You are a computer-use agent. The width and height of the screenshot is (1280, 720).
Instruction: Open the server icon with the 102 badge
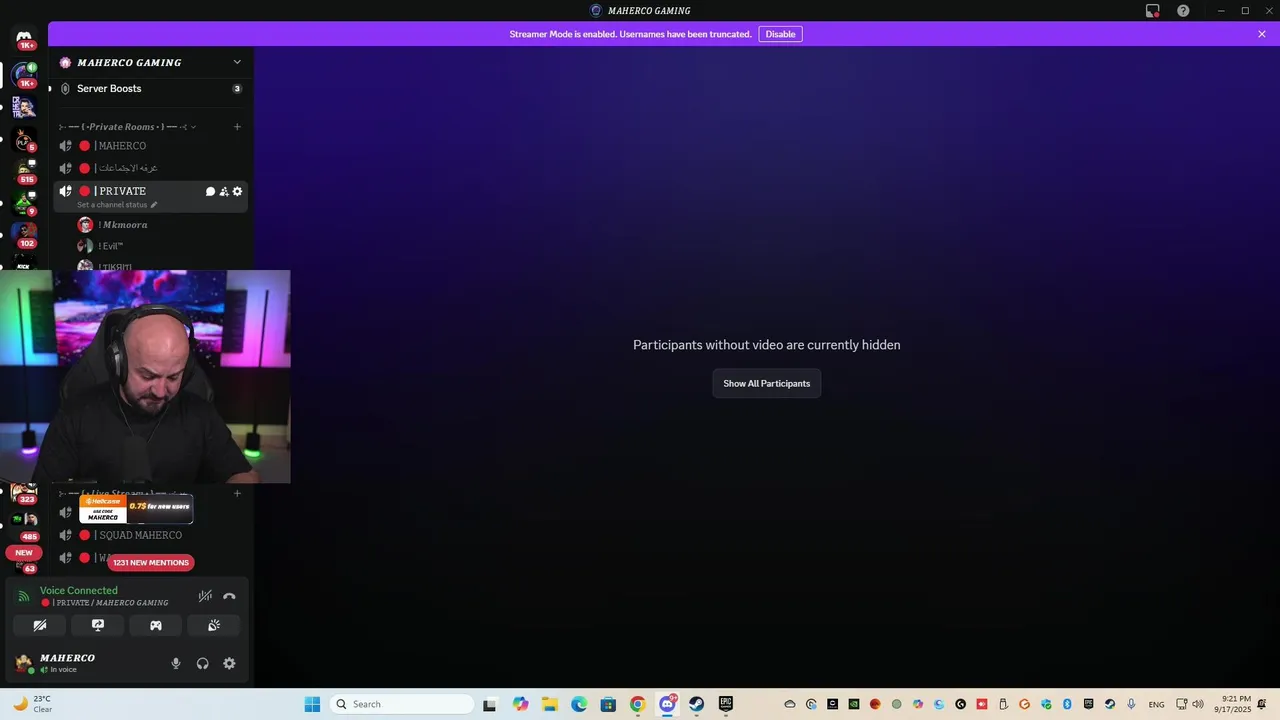[24, 235]
